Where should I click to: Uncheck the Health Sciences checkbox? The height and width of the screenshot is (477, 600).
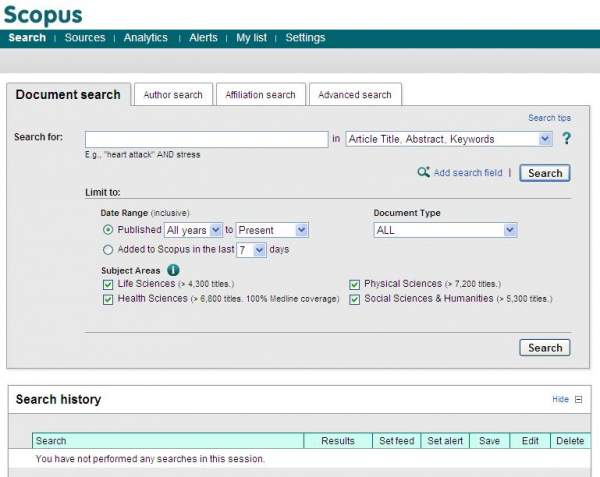point(108,299)
